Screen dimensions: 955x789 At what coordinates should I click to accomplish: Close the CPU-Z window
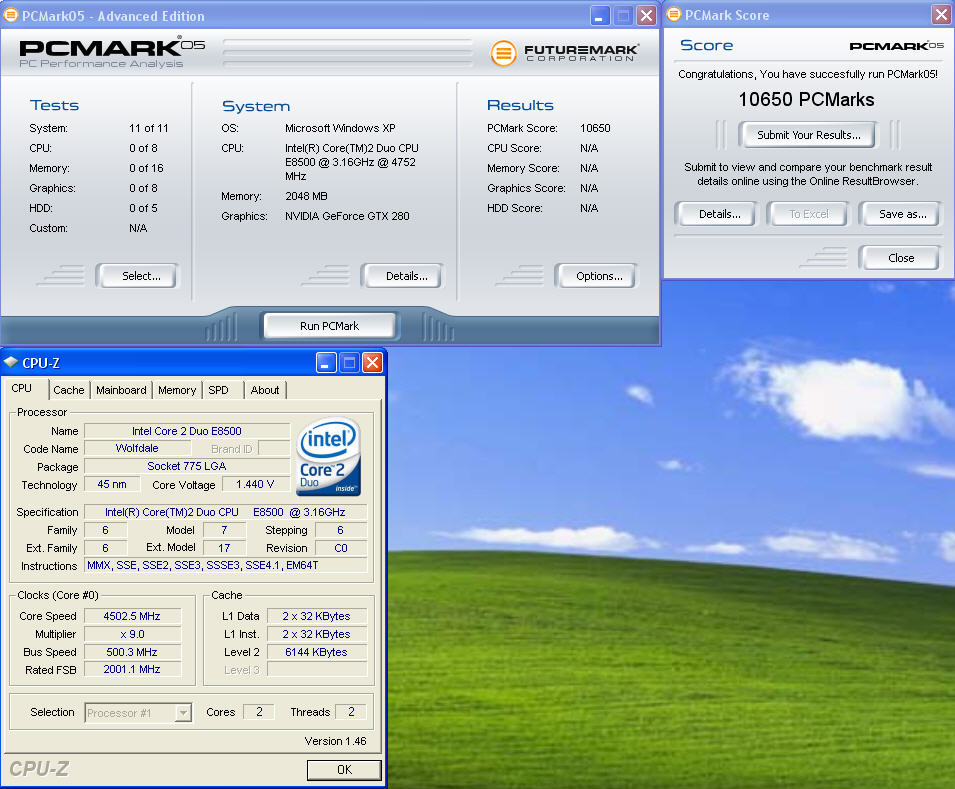[x=372, y=363]
